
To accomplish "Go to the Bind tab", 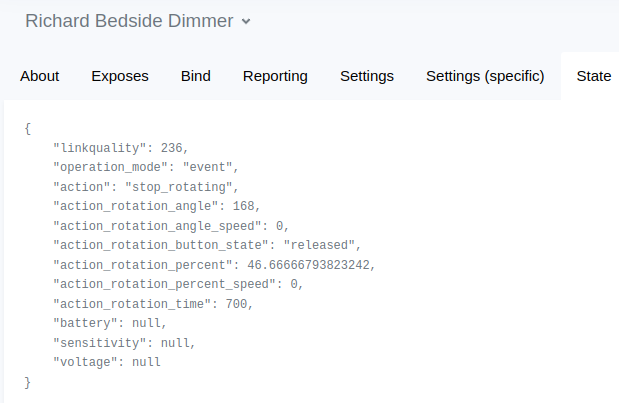I will tap(196, 76).
